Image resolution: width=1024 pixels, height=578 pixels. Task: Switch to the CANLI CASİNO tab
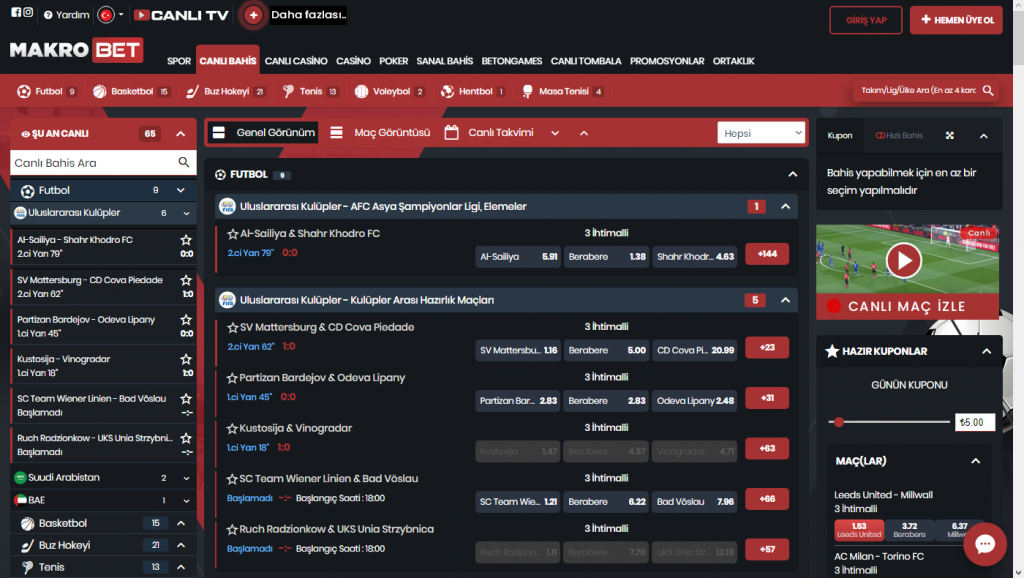296,61
